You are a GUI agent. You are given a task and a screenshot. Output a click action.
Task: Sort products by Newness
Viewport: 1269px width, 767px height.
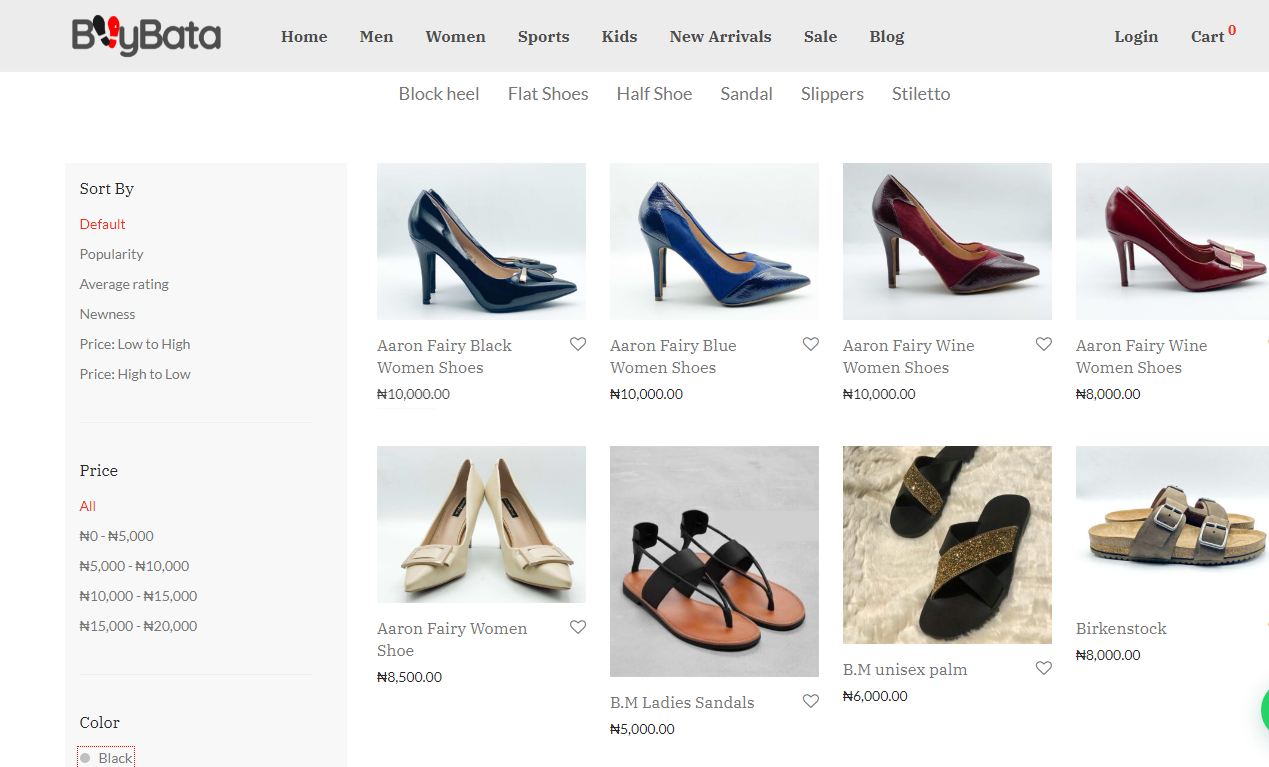pyautogui.click(x=107, y=314)
